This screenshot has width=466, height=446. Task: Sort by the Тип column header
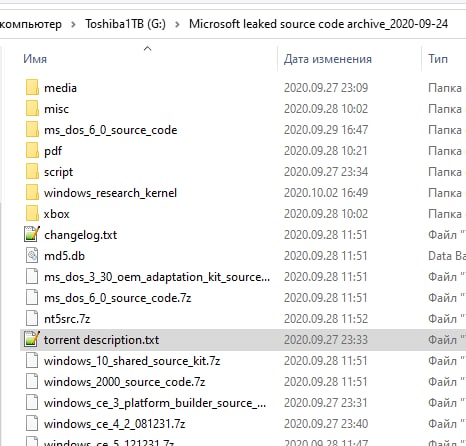tap(438, 59)
